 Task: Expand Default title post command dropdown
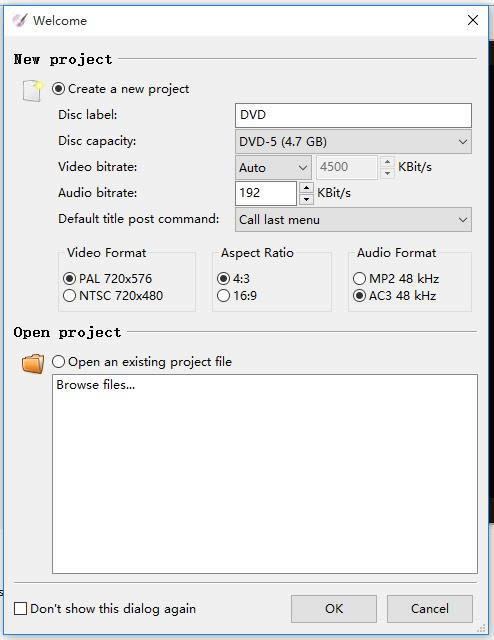pos(353,220)
